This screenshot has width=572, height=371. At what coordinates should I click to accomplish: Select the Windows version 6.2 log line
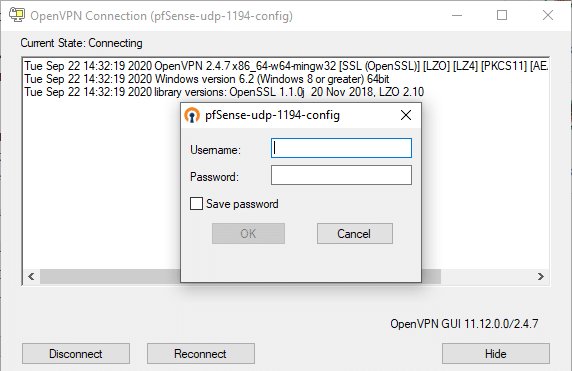206,79
